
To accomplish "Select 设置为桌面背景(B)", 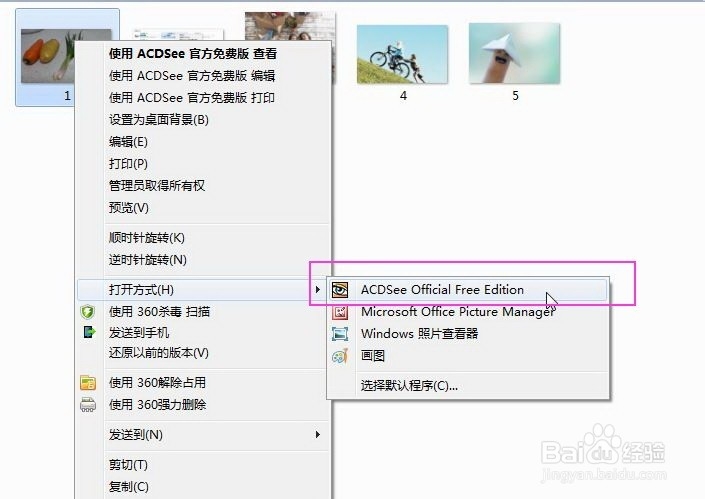I will pyautogui.click(x=159, y=120).
